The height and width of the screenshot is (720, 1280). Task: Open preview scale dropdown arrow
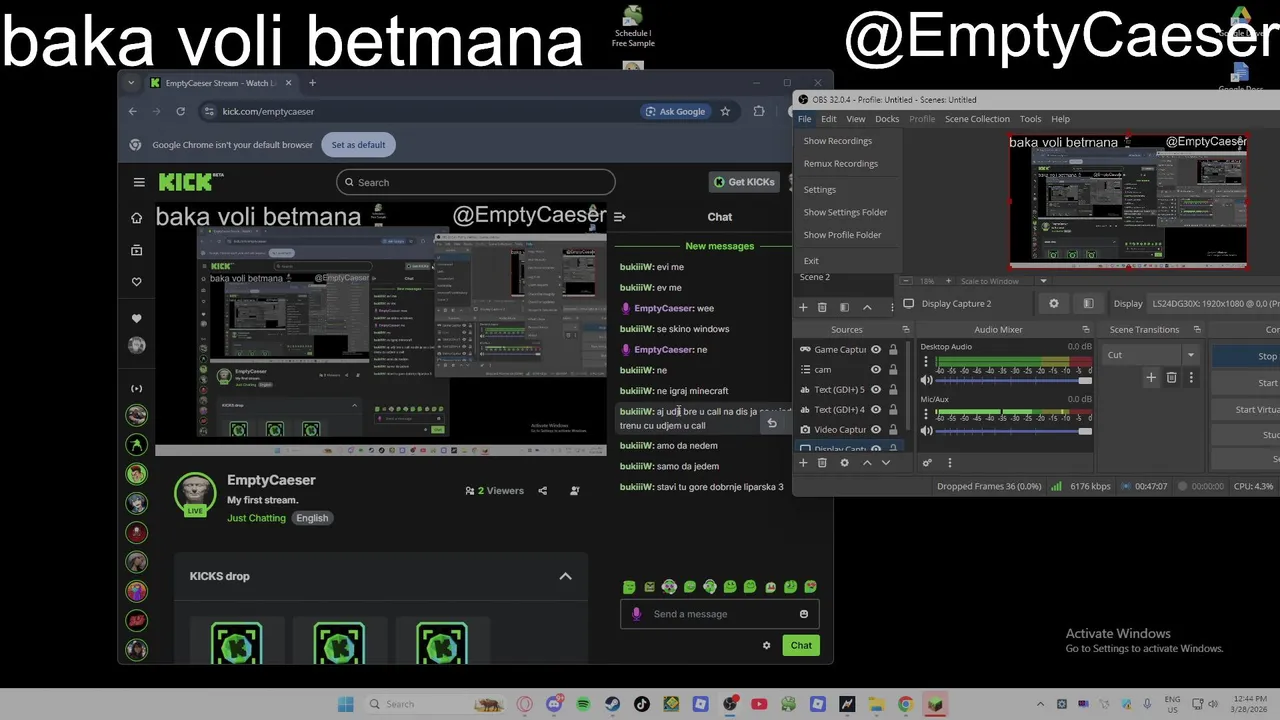pyautogui.click(x=1043, y=281)
